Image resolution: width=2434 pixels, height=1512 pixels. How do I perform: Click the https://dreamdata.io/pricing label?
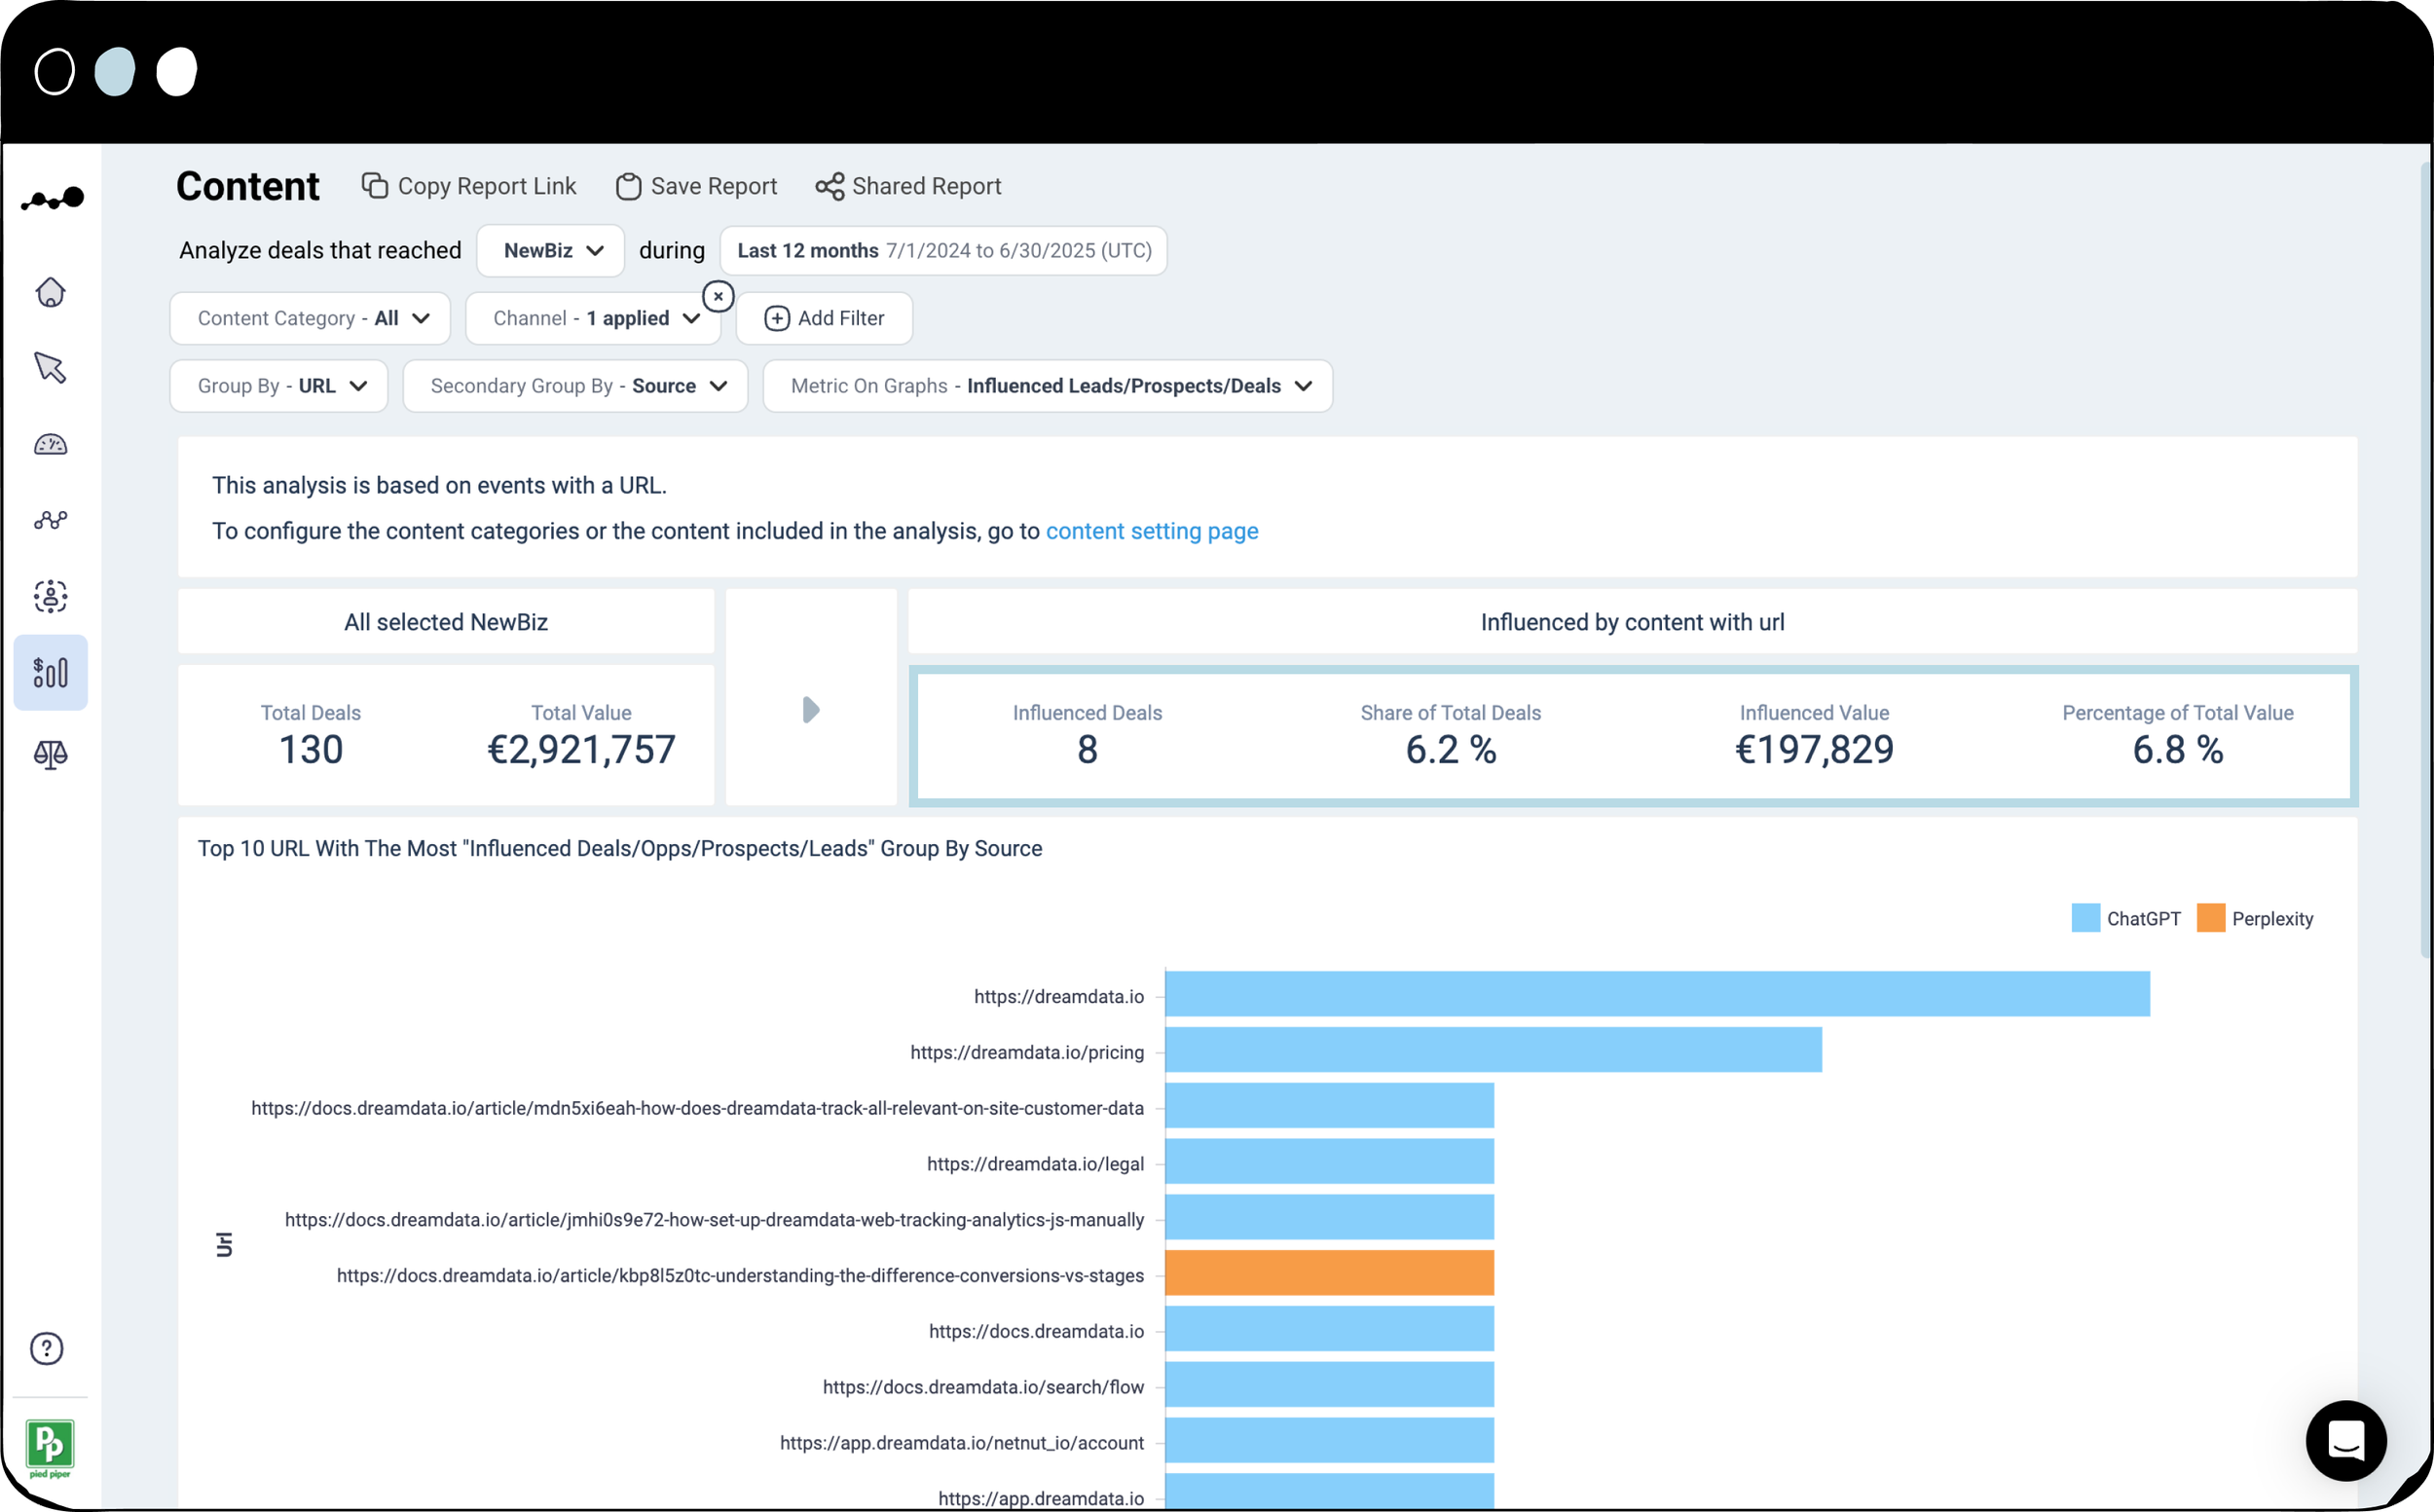pyautogui.click(x=1027, y=1053)
